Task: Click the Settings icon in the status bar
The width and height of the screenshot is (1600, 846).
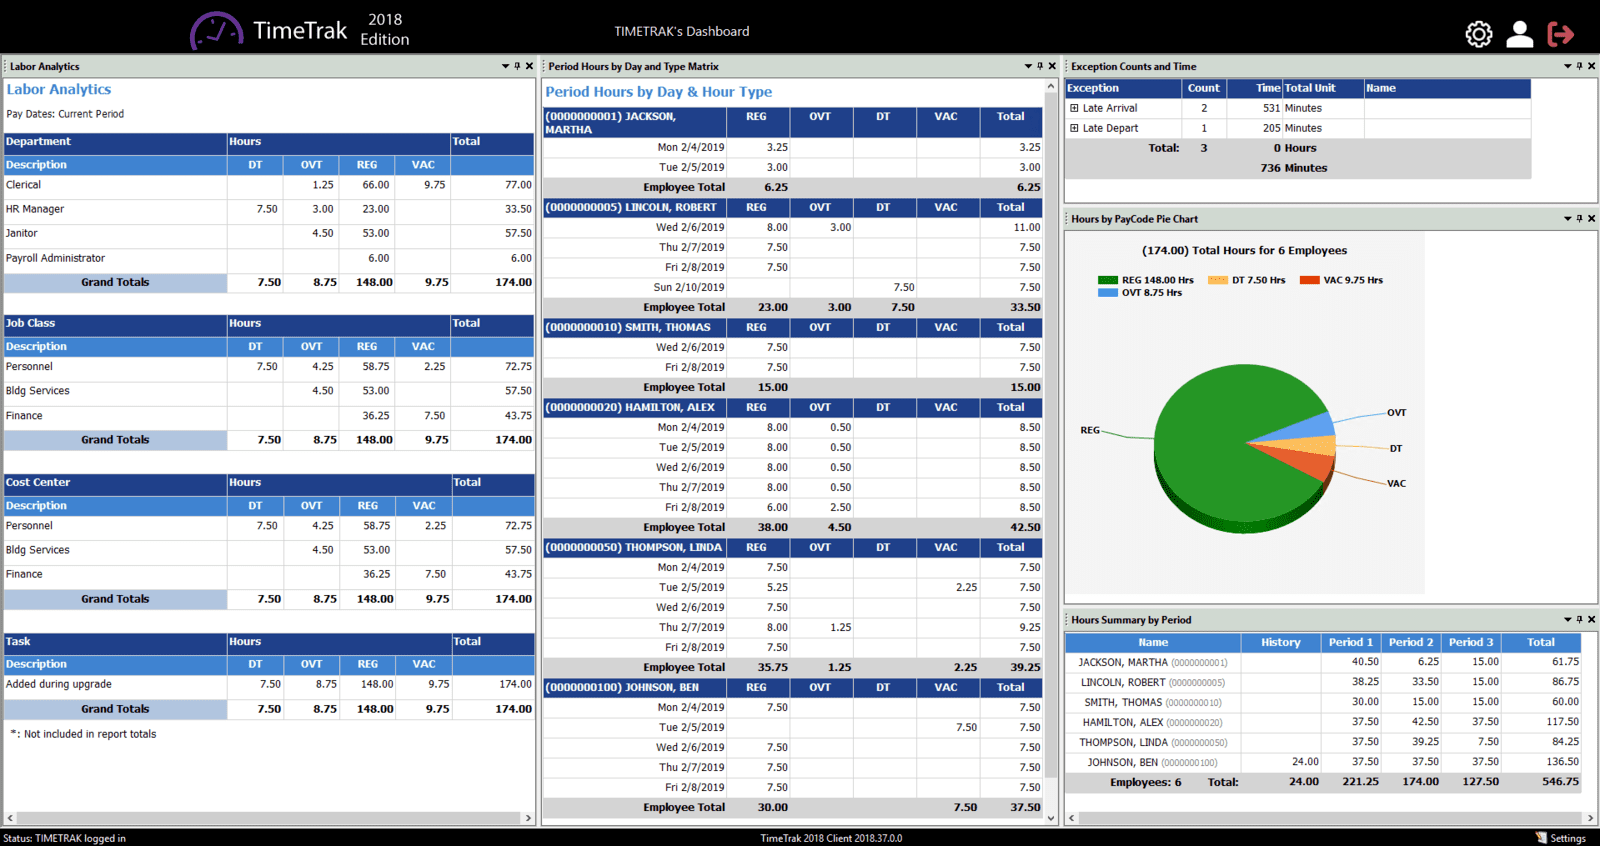Action: [1541, 838]
